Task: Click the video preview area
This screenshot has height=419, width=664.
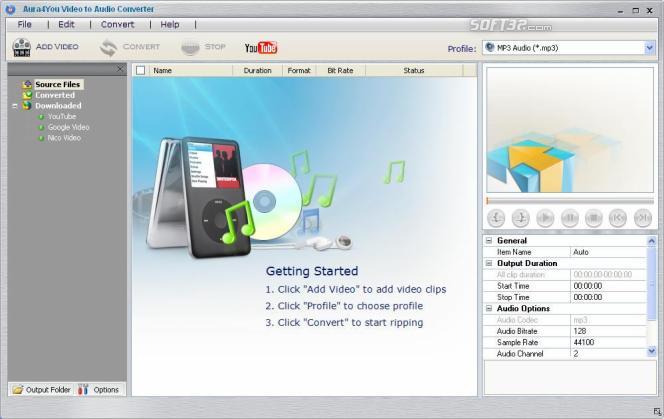Action: pos(570,130)
